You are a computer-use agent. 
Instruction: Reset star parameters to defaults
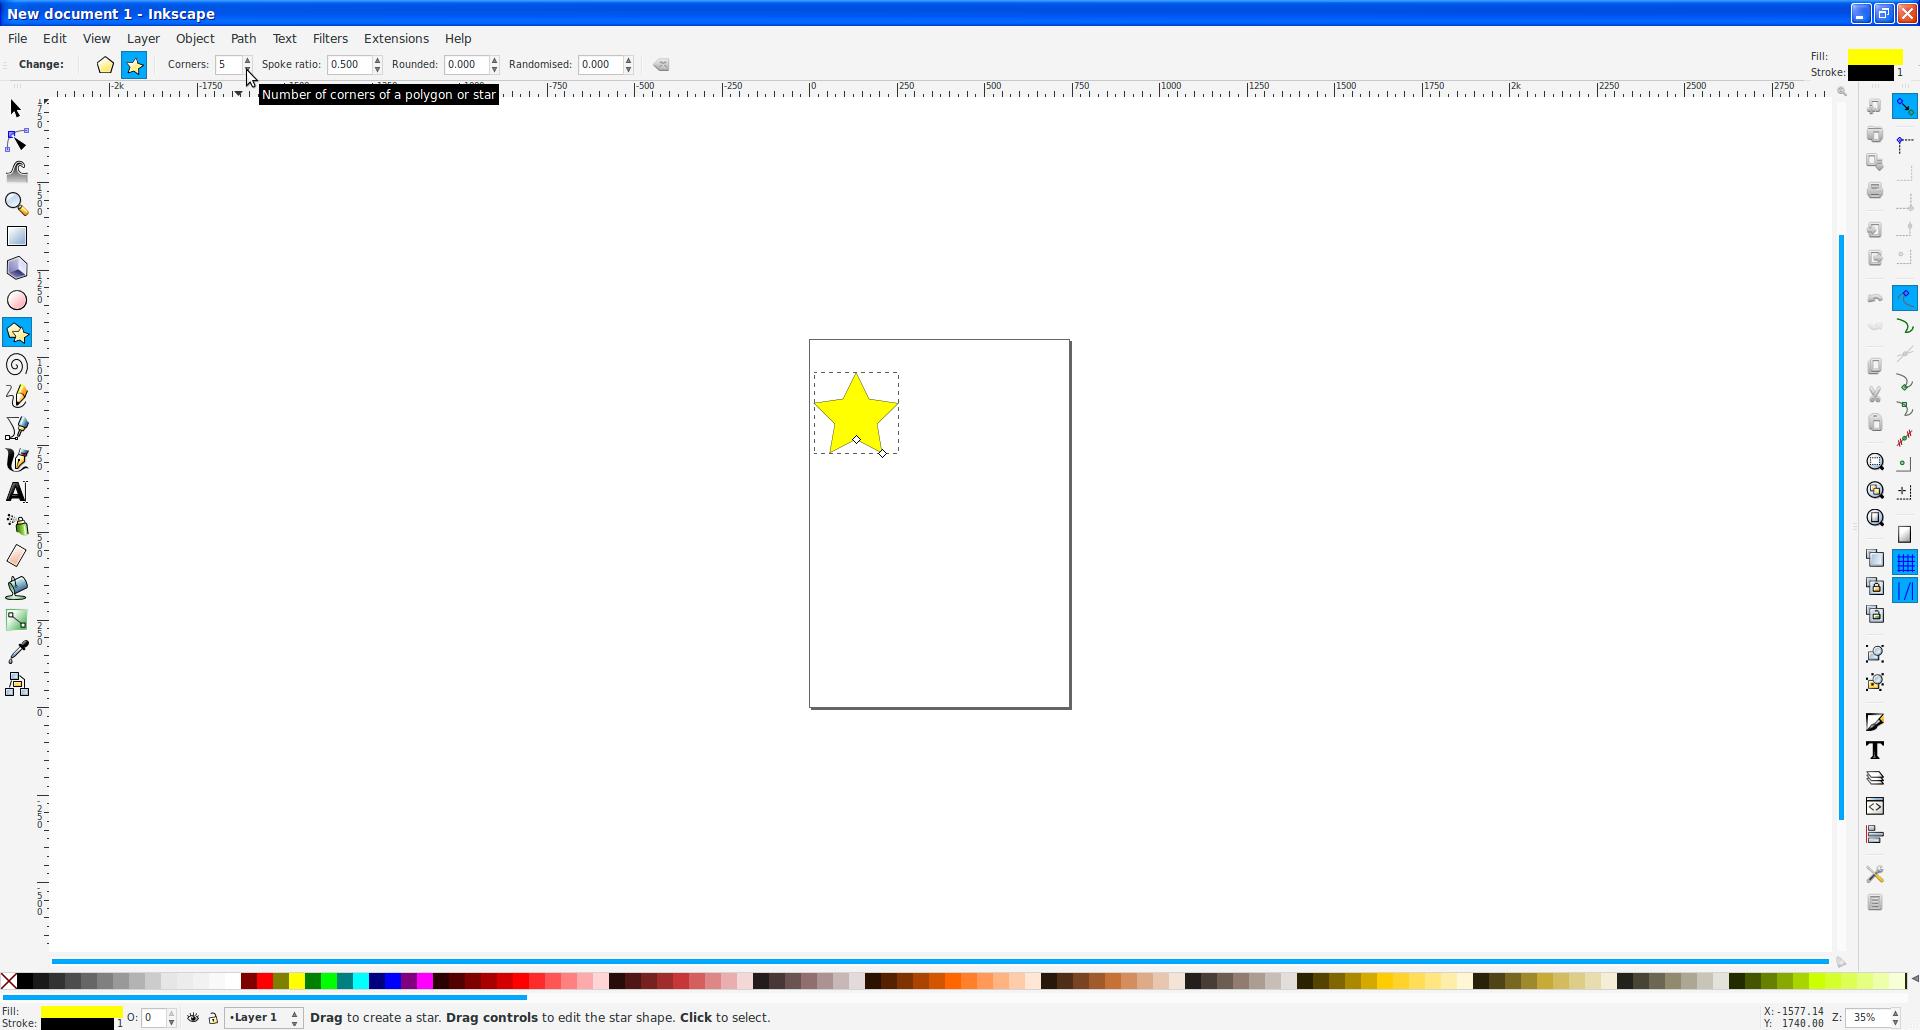tap(661, 65)
